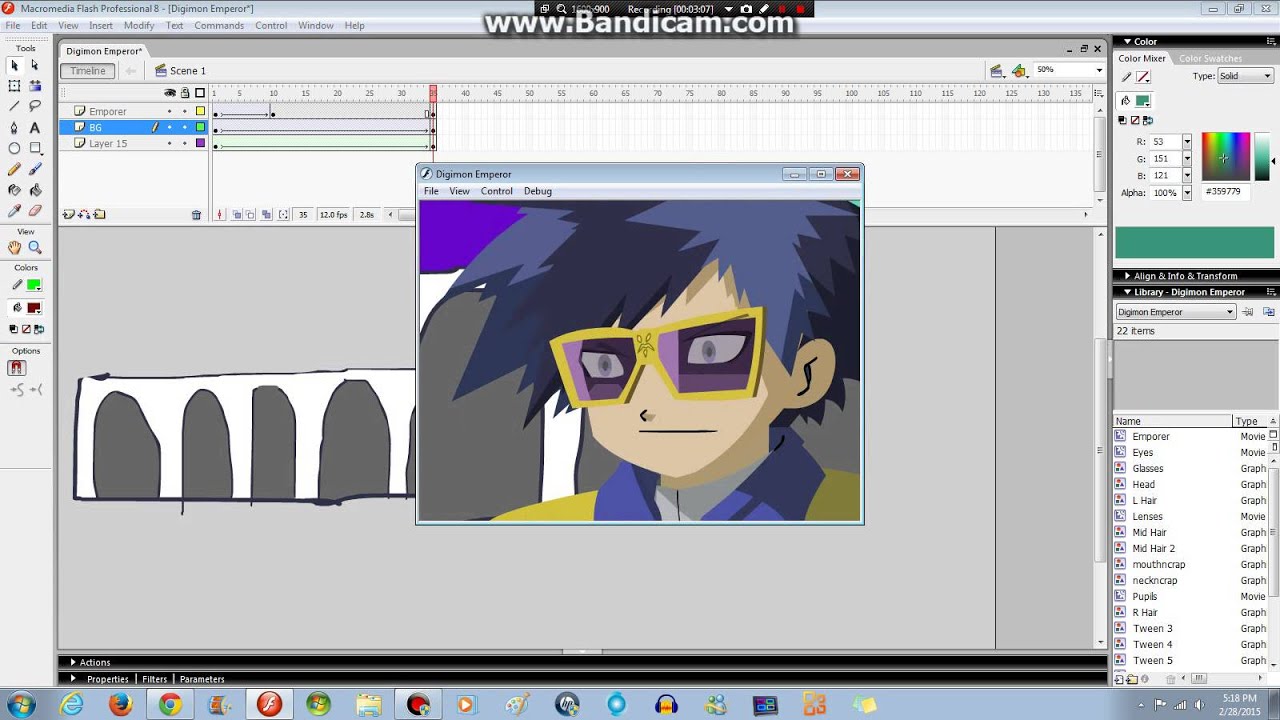This screenshot has height=720, width=1280.
Task: Open the R value slider arrow
Action: point(1187,142)
